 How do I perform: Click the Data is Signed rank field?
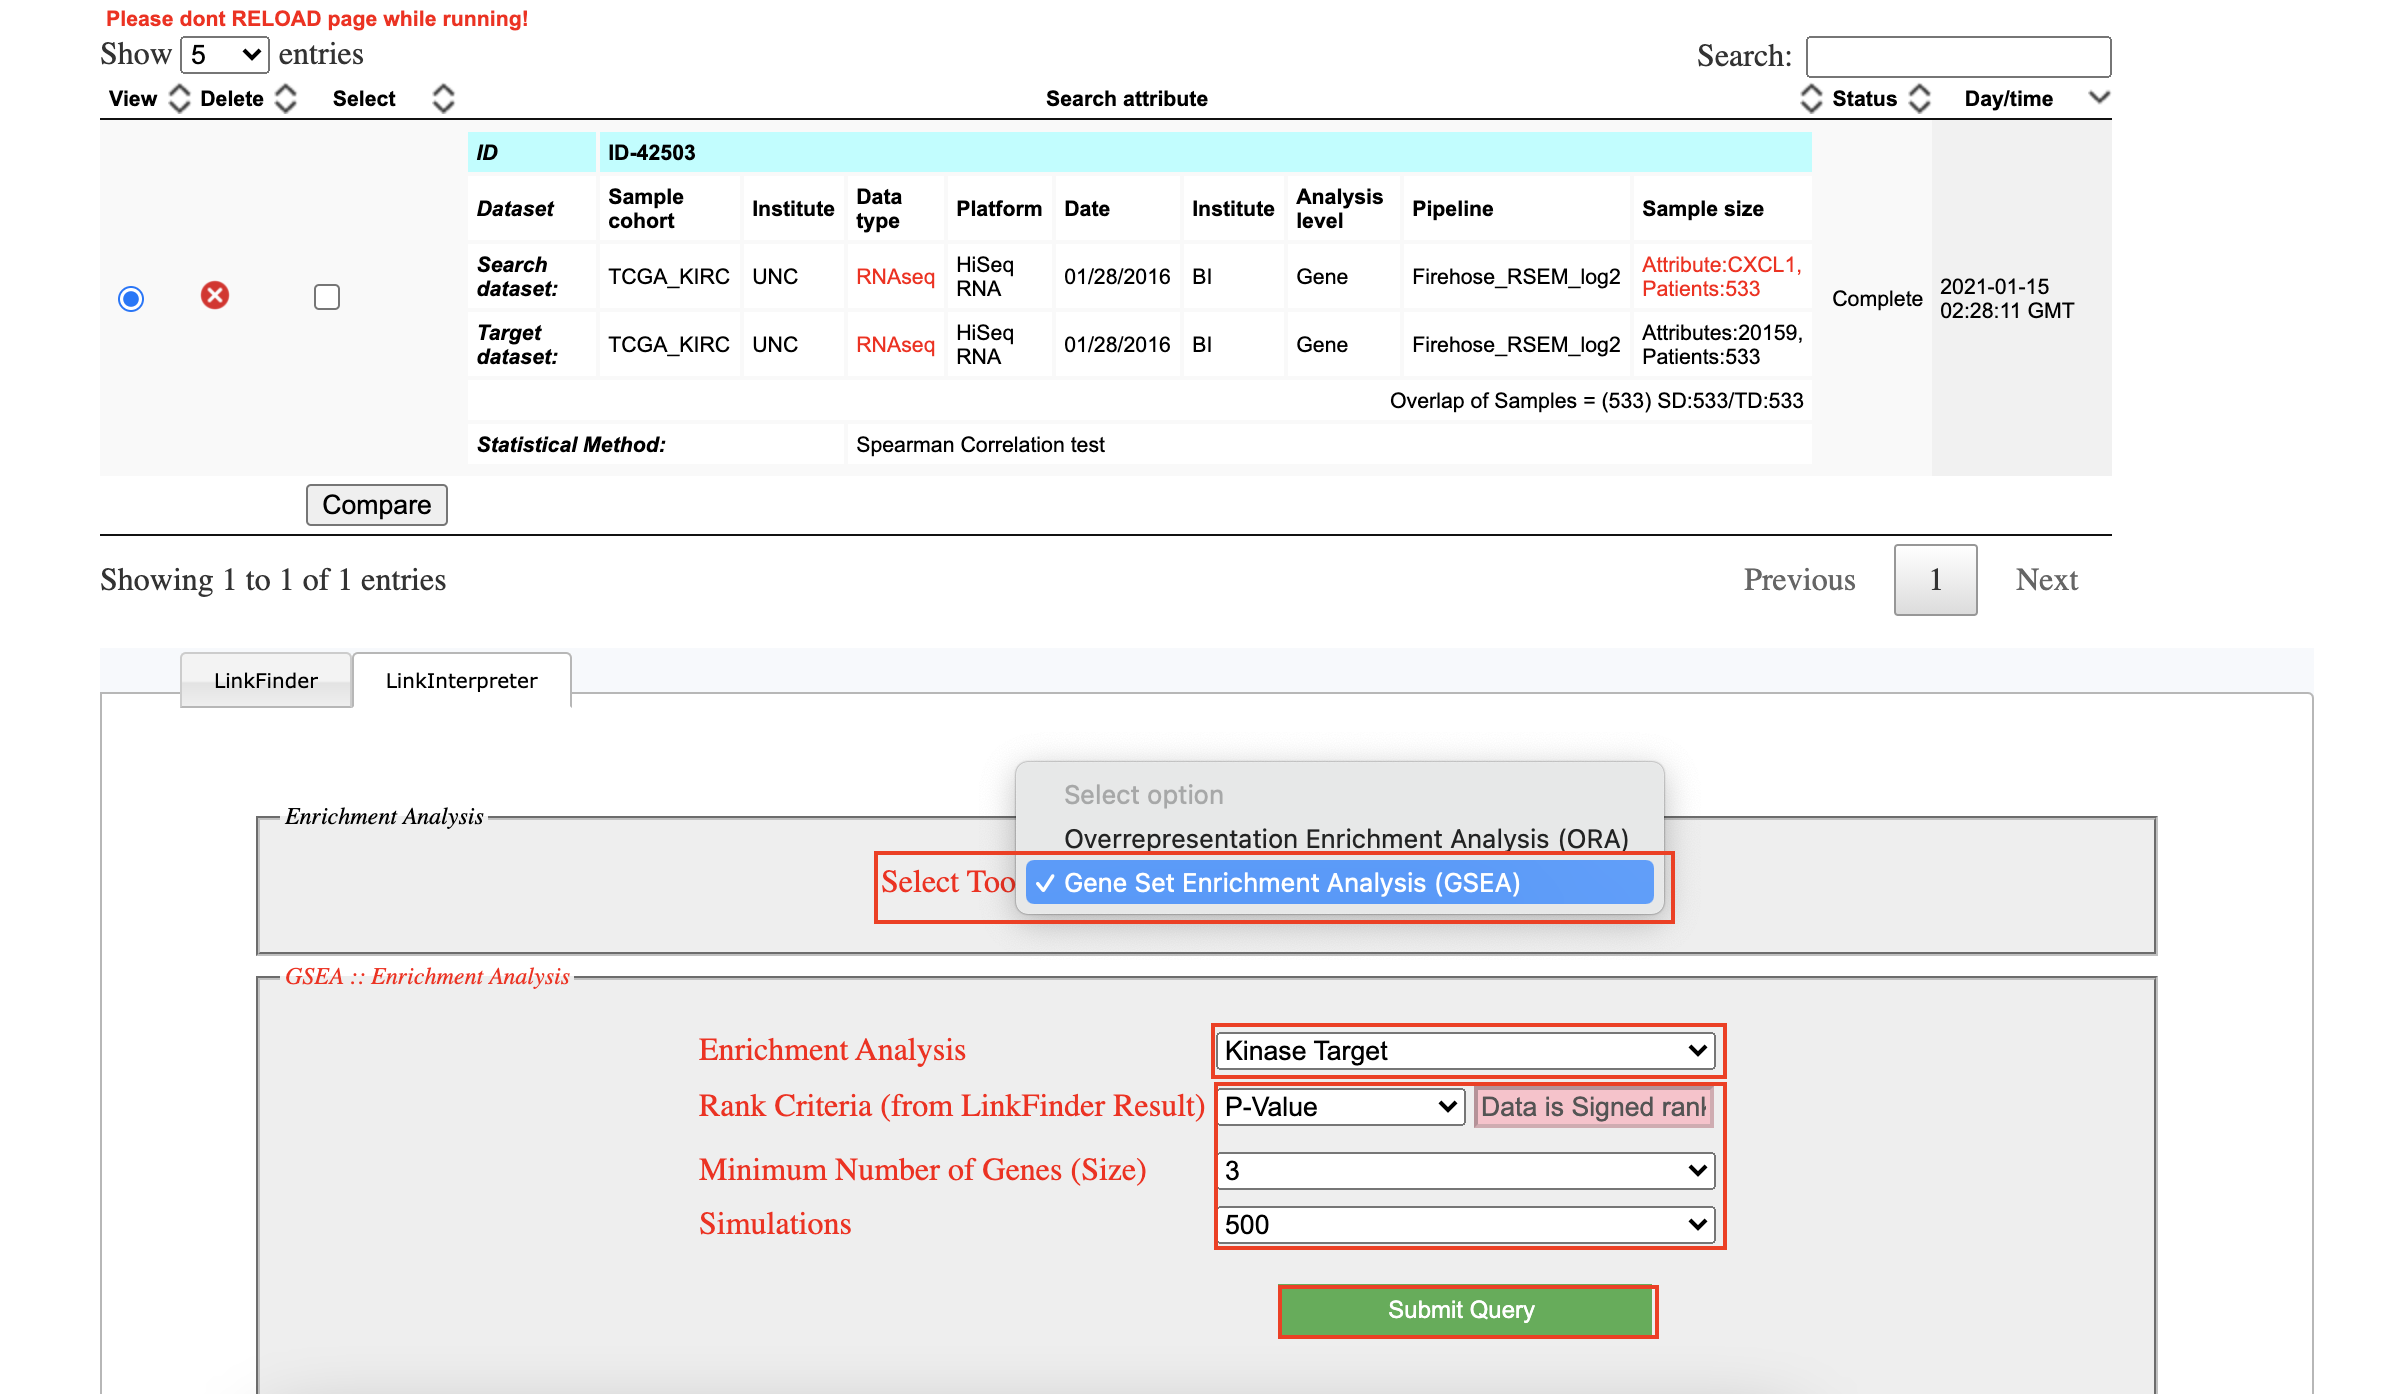pos(1594,1107)
